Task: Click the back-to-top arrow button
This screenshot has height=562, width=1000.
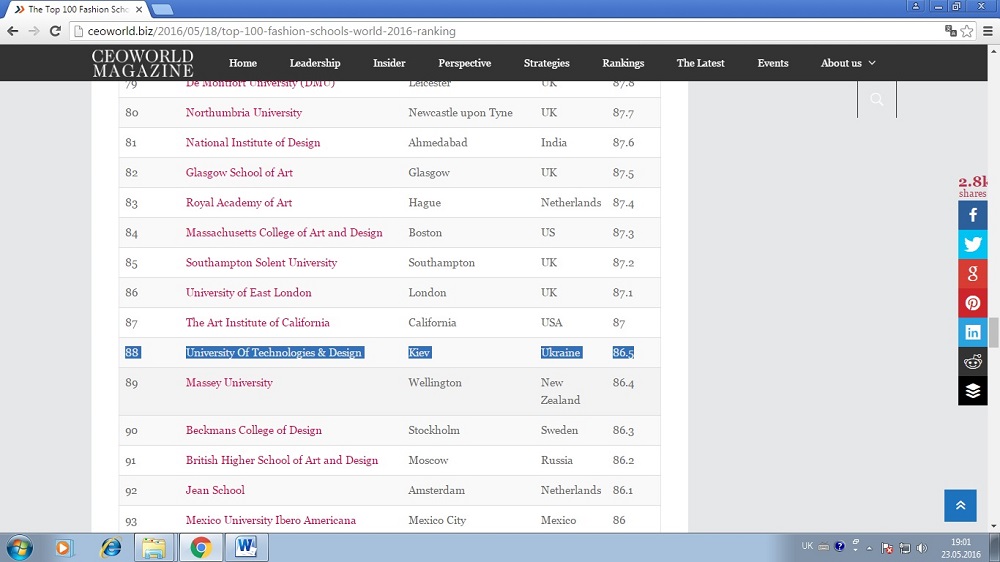Action: pos(960,505)
